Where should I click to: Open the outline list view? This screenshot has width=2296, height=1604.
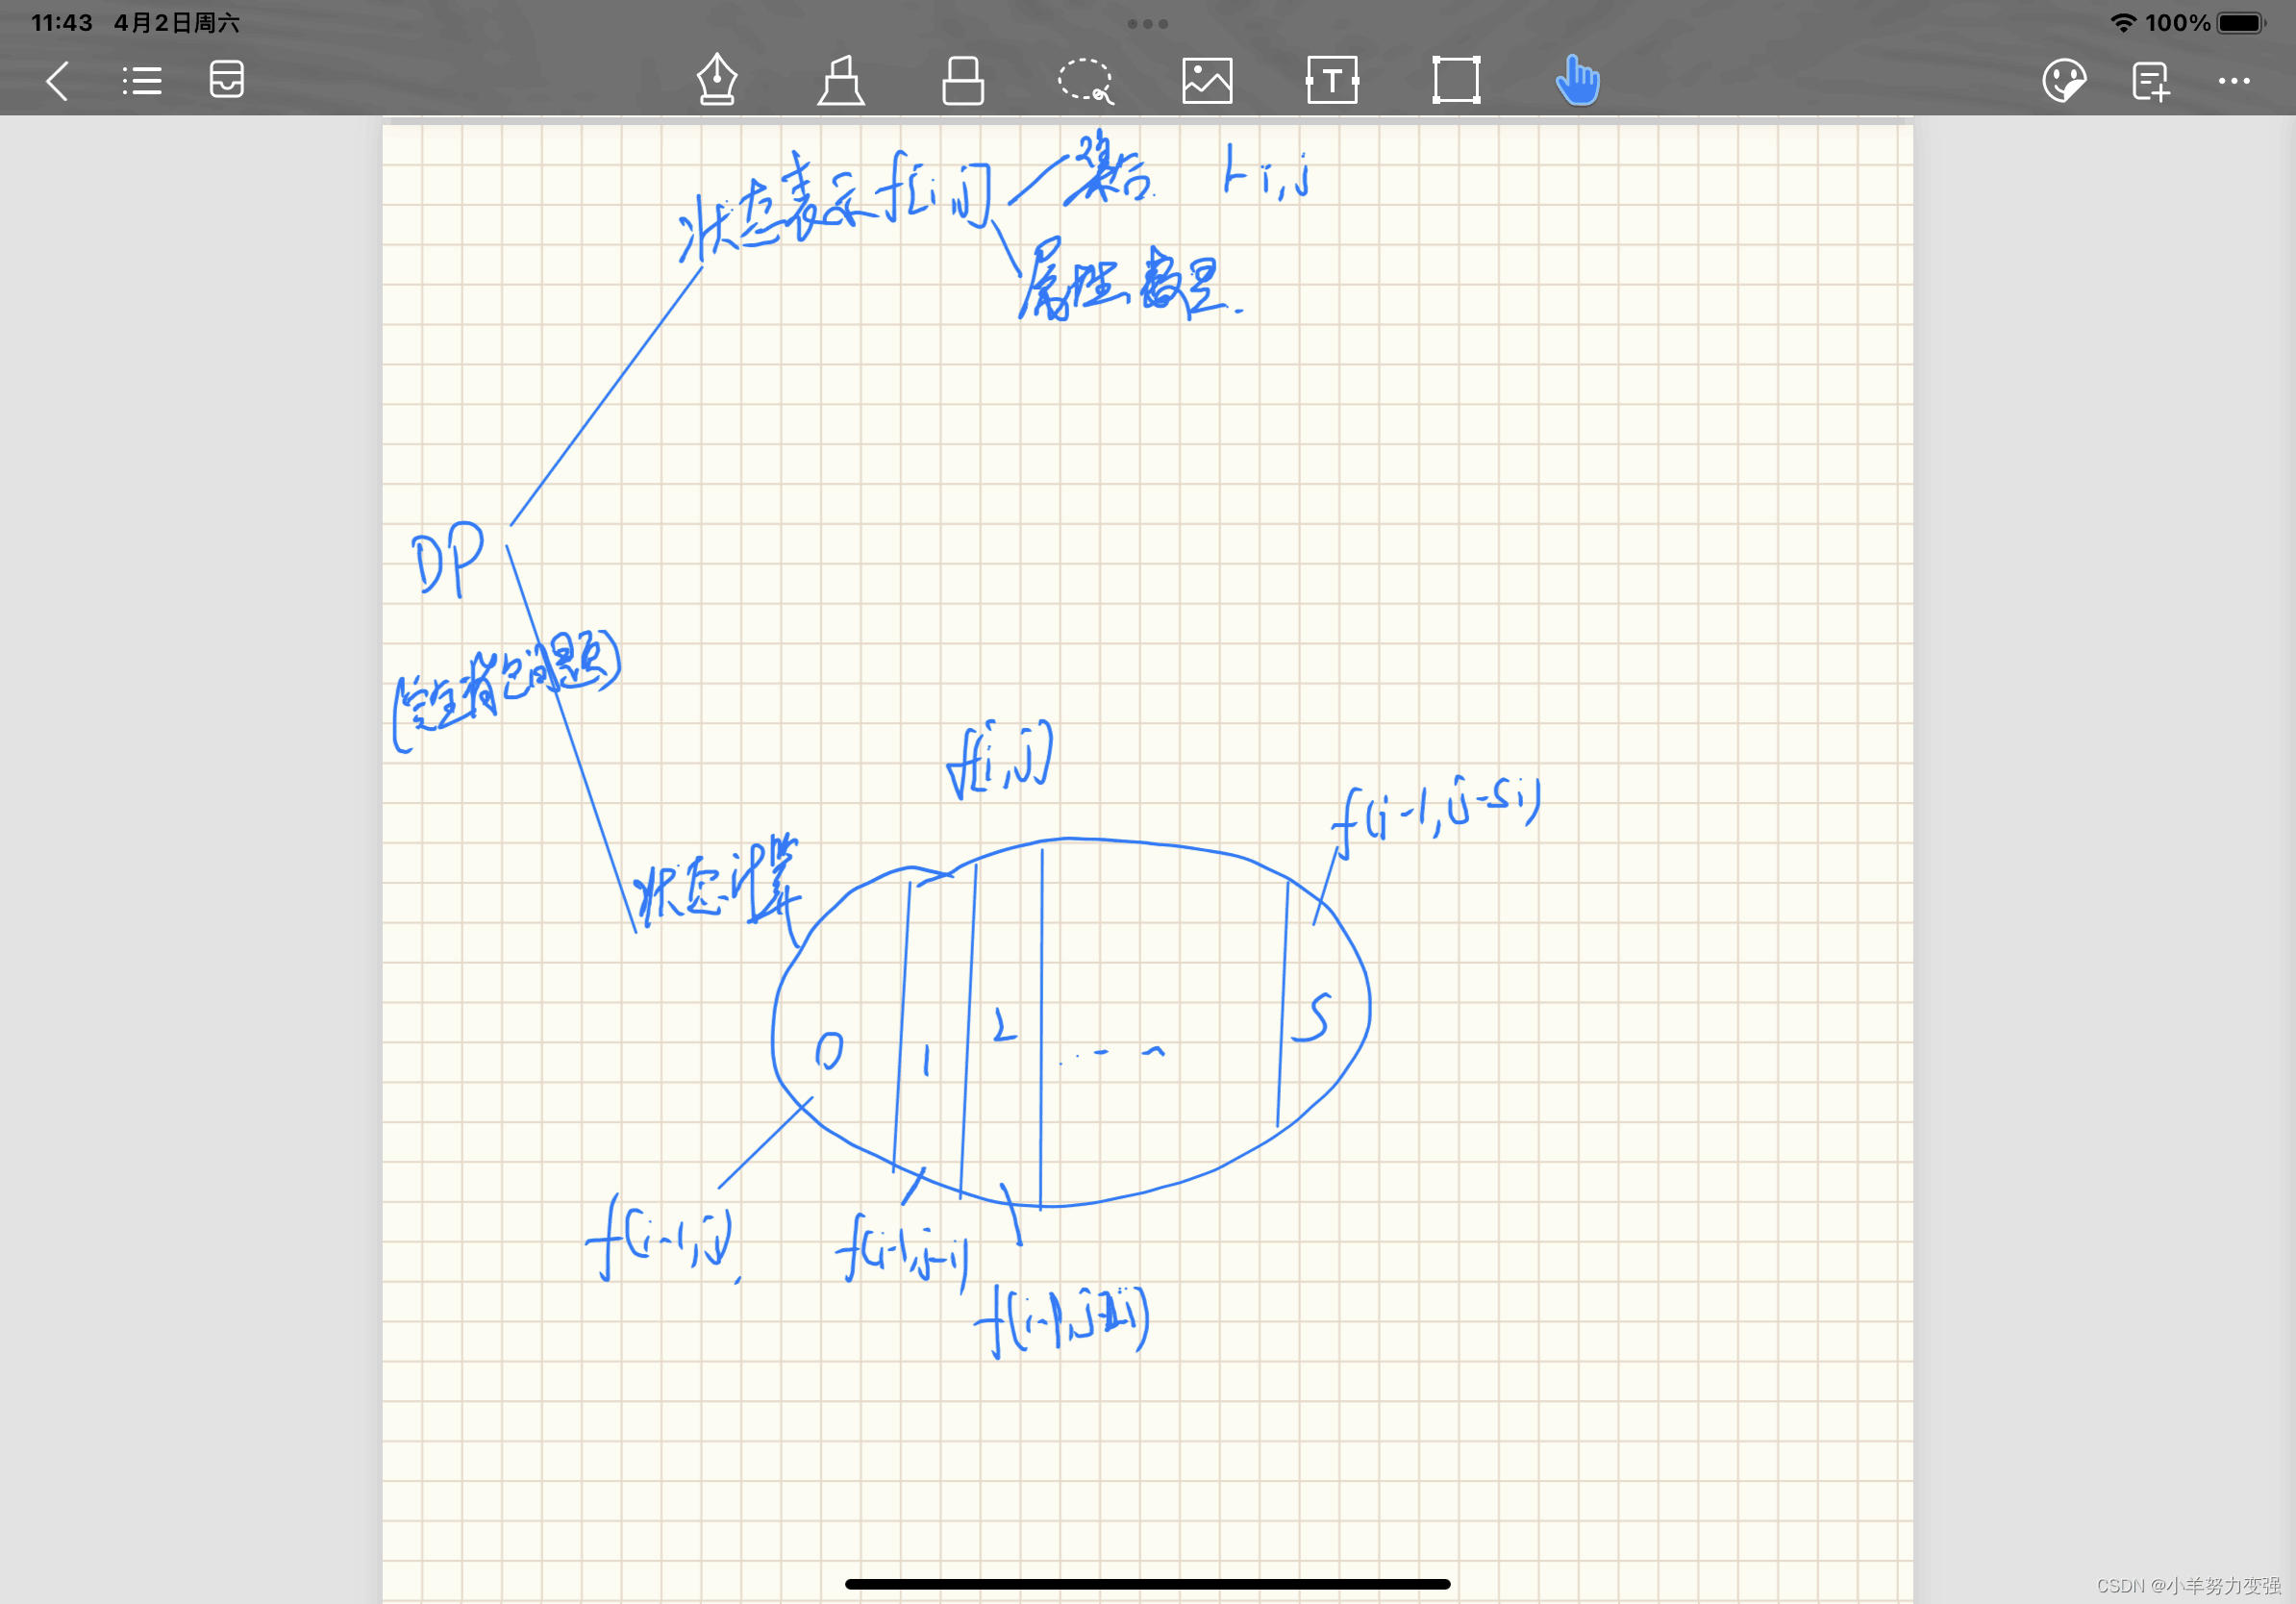click(142, 81)
